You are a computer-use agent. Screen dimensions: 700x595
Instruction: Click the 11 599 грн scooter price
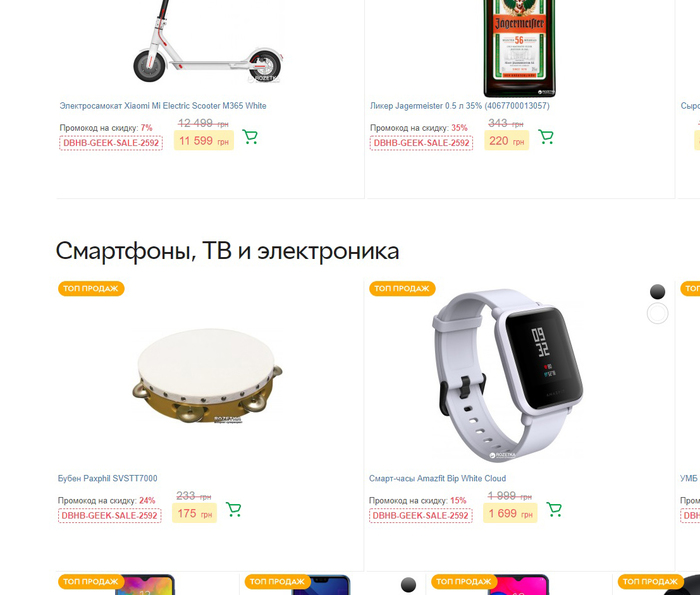click(204, 141)
